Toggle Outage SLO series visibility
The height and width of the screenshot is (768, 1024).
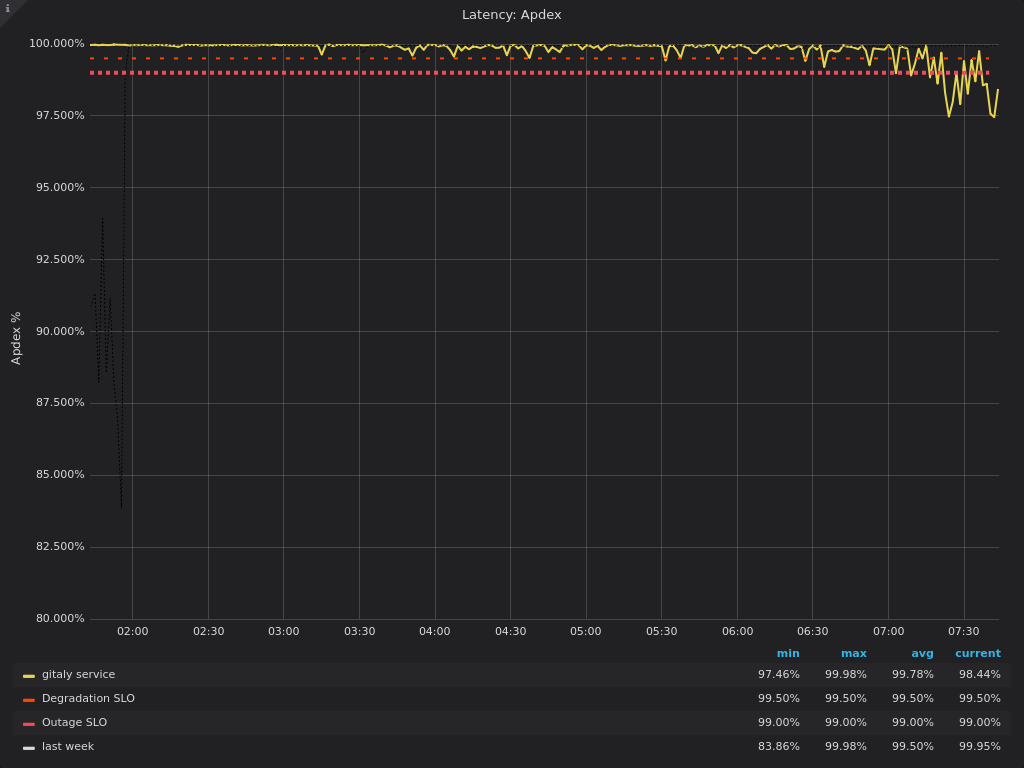coord(74,723)
